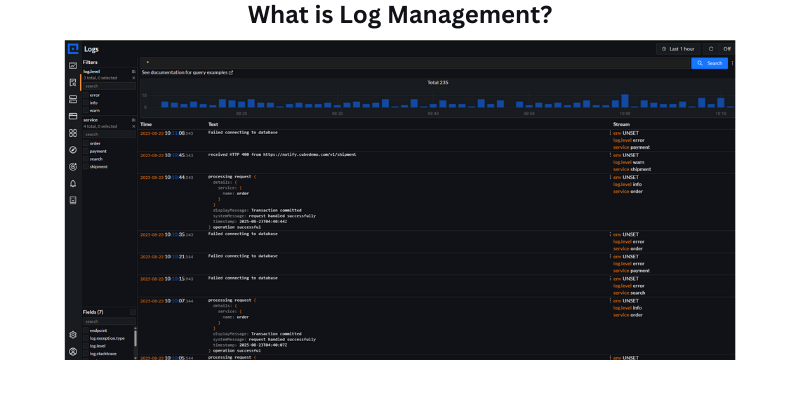Click the log.level filter options icon
Screen dimensions: 800x400
coord(134,72)
